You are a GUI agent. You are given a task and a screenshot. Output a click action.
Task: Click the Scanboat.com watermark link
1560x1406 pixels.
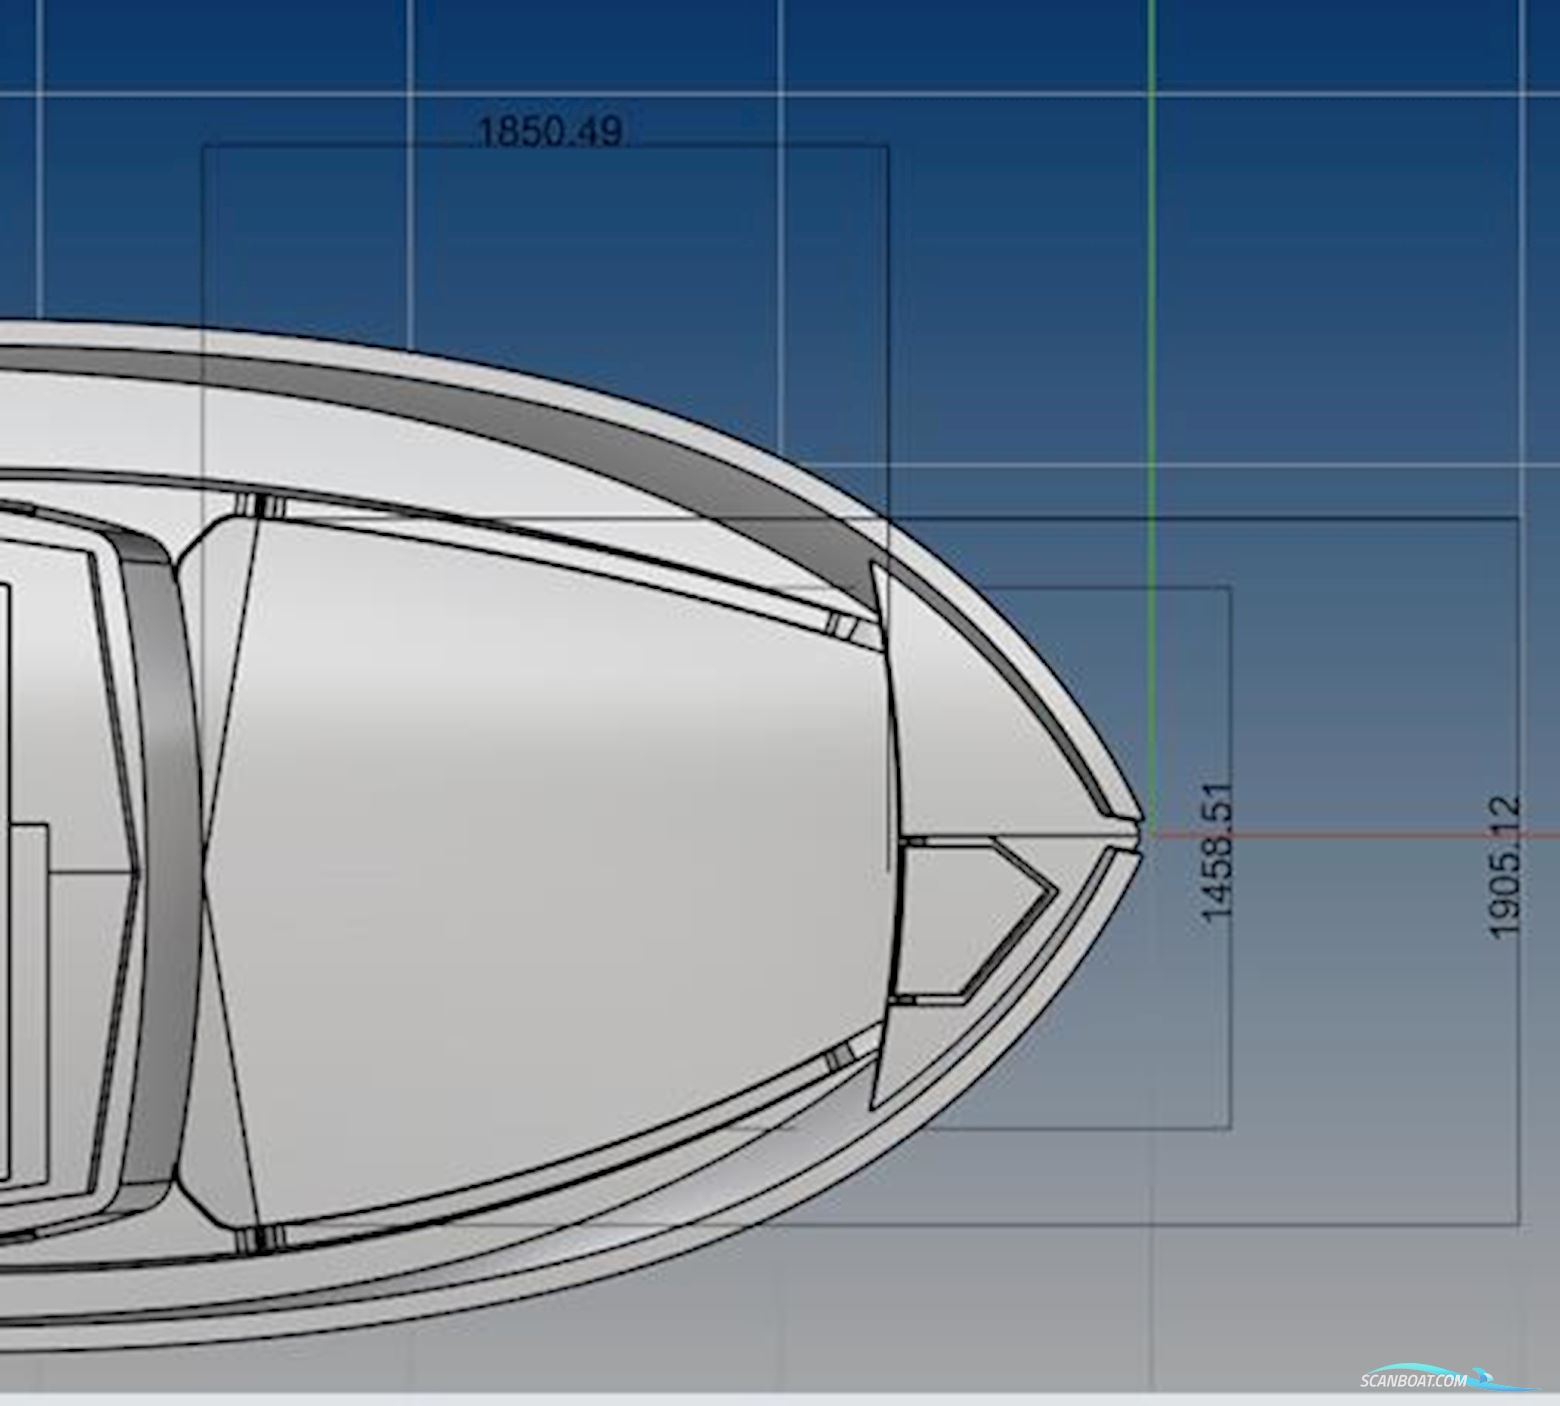coord(1412,1381)
